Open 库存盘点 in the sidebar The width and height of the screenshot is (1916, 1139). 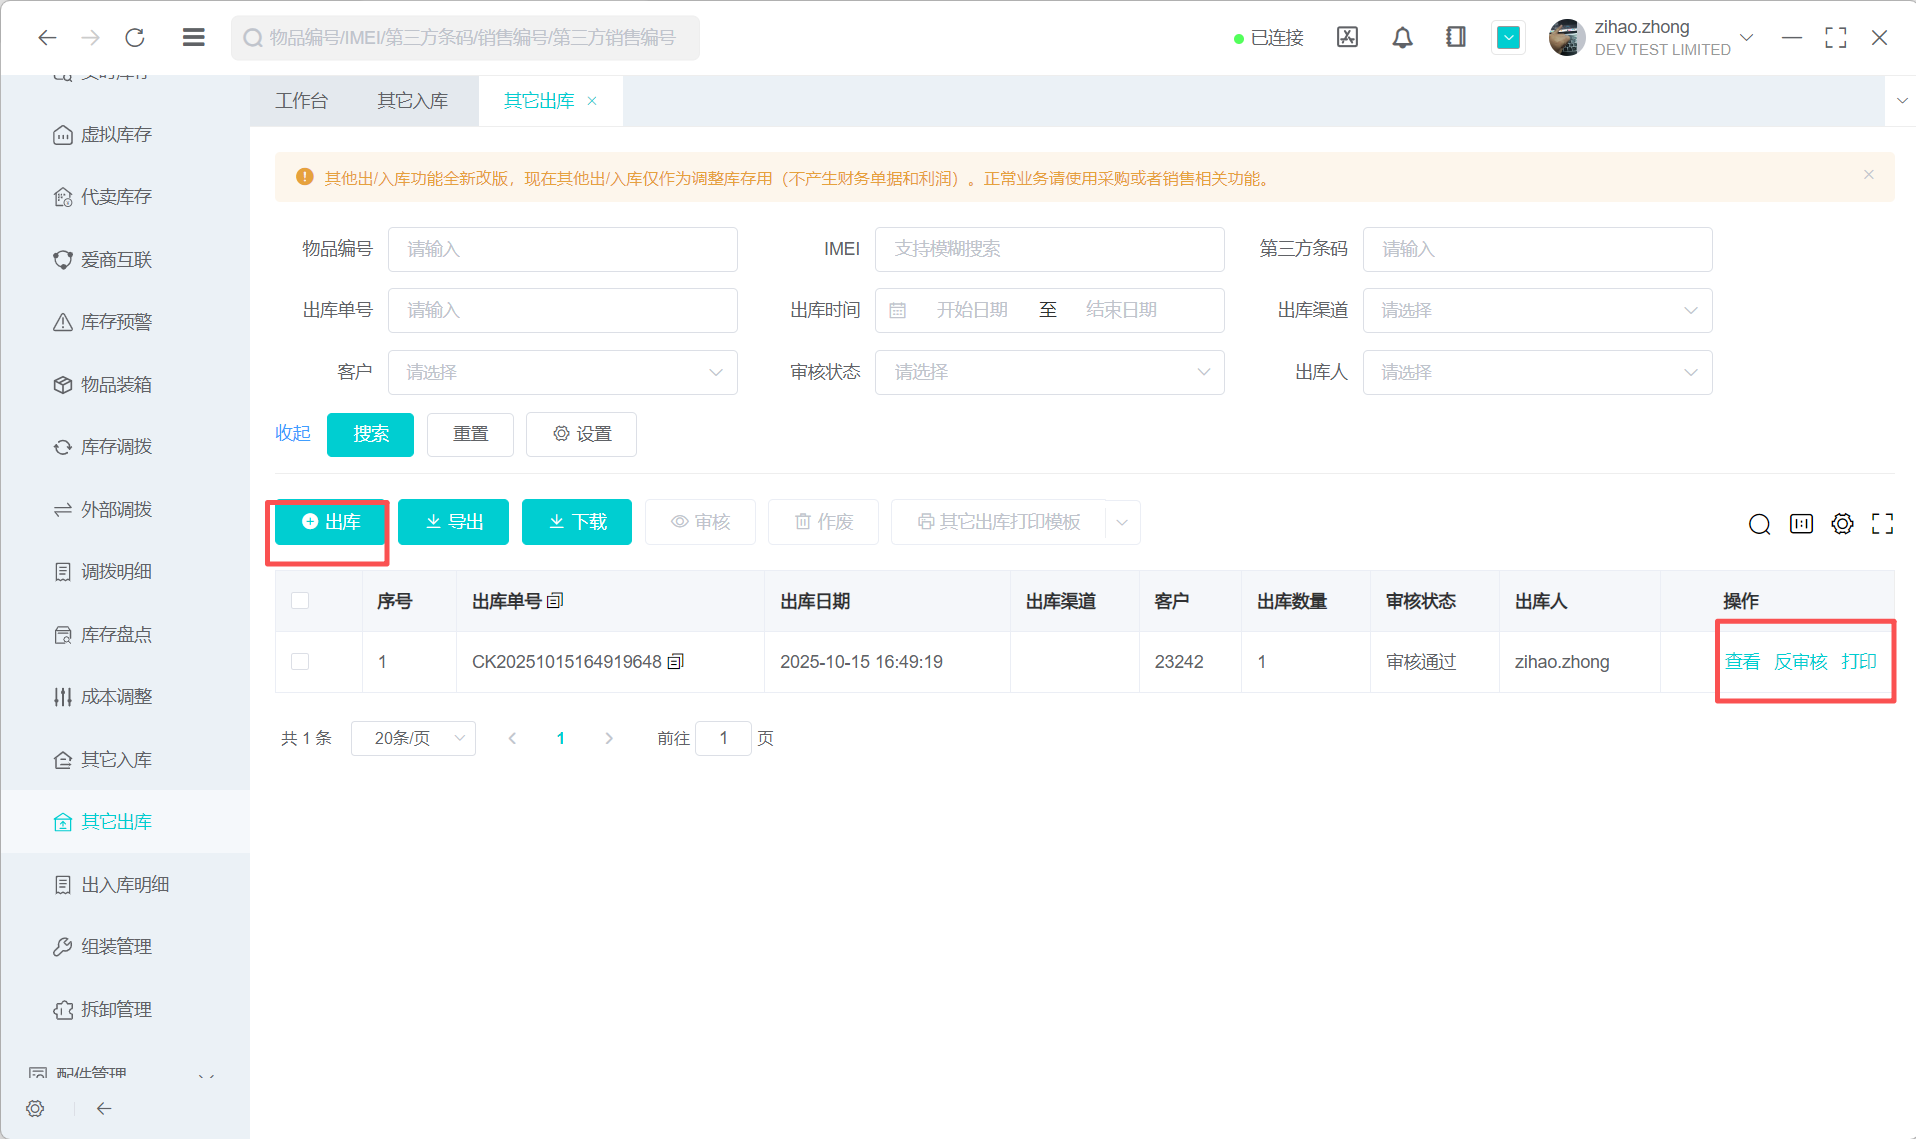116,635
